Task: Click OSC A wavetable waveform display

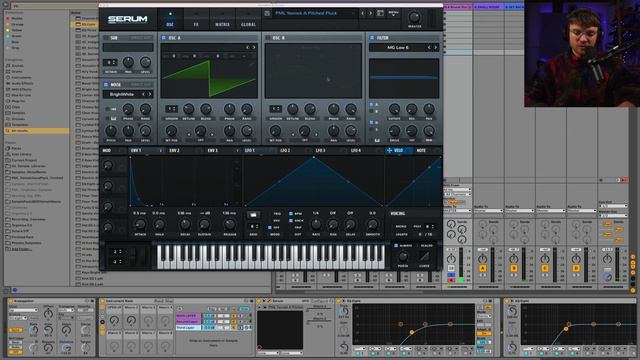Action: coord(209,78)
